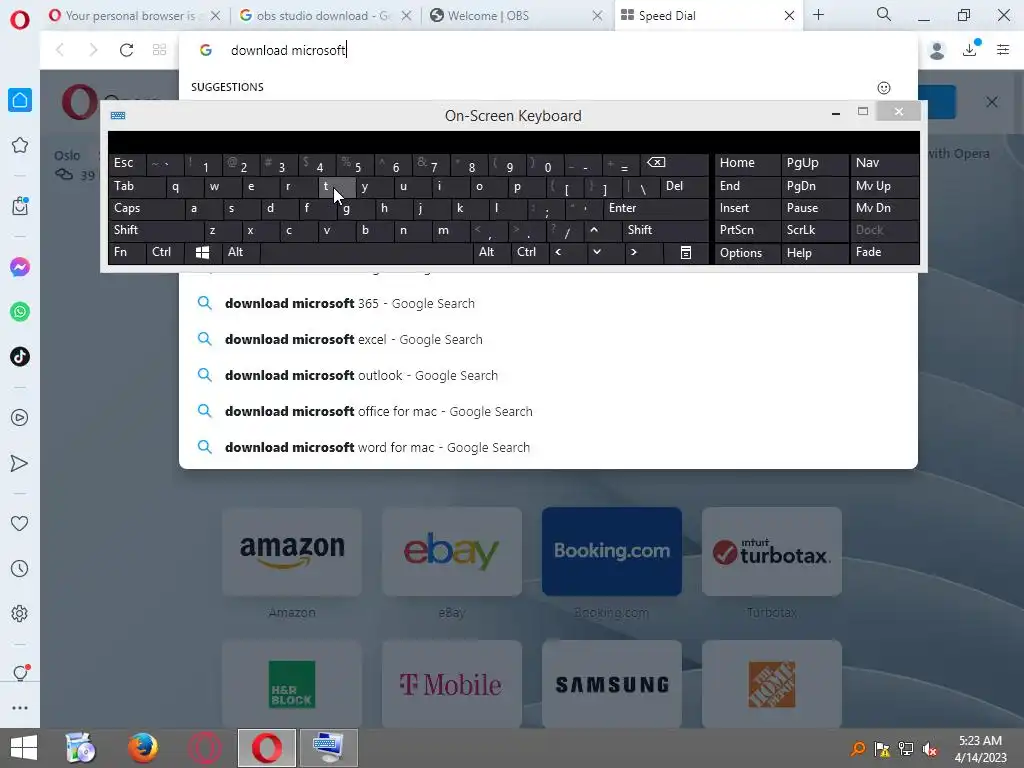Choose 'download microsoft outlook' suggestion
Image resolution: width=1024 pixels, height=768 pixels.
548,376
